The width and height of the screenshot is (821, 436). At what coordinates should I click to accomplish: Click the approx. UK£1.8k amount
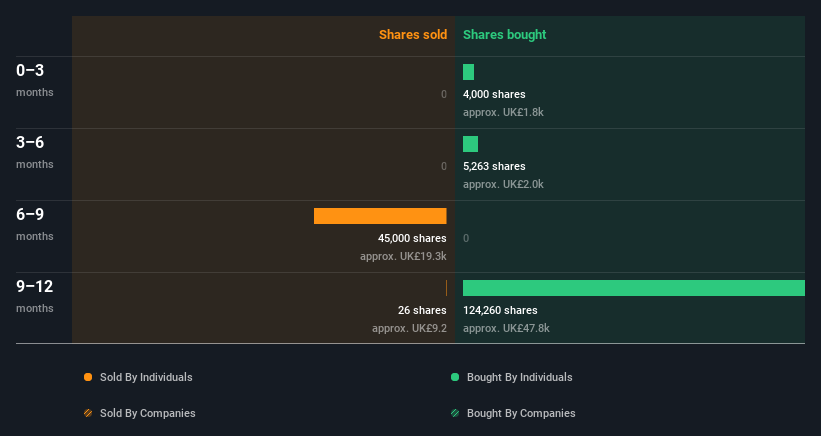click(503, 112)
